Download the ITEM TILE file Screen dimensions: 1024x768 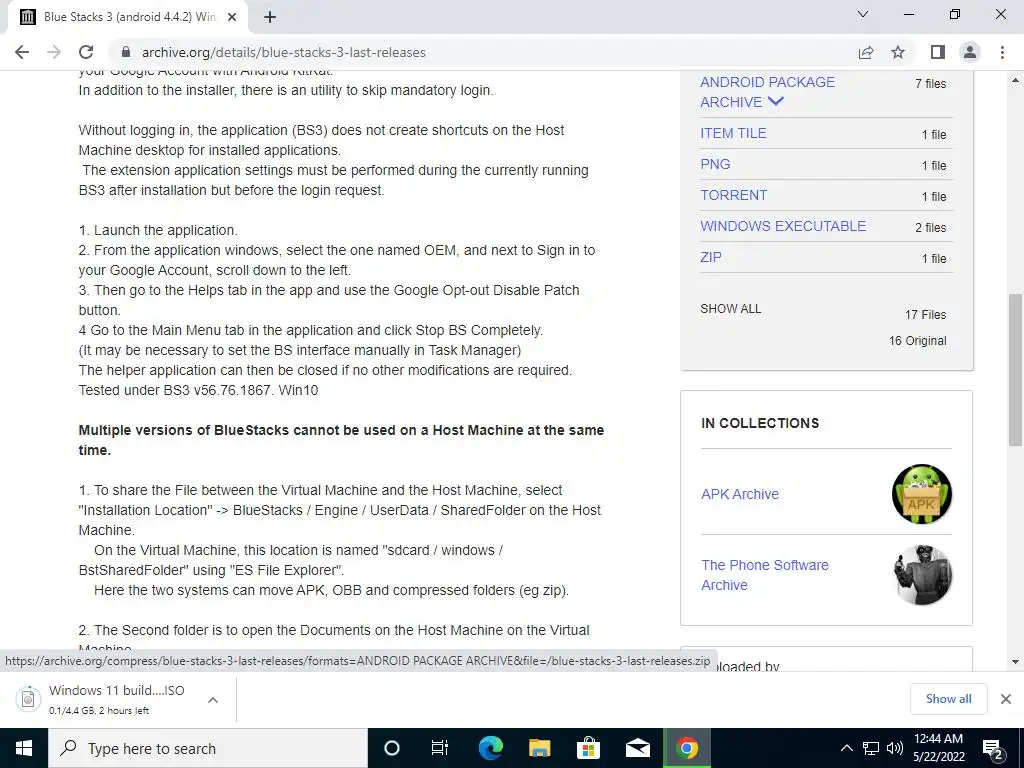tap(733, 133)
